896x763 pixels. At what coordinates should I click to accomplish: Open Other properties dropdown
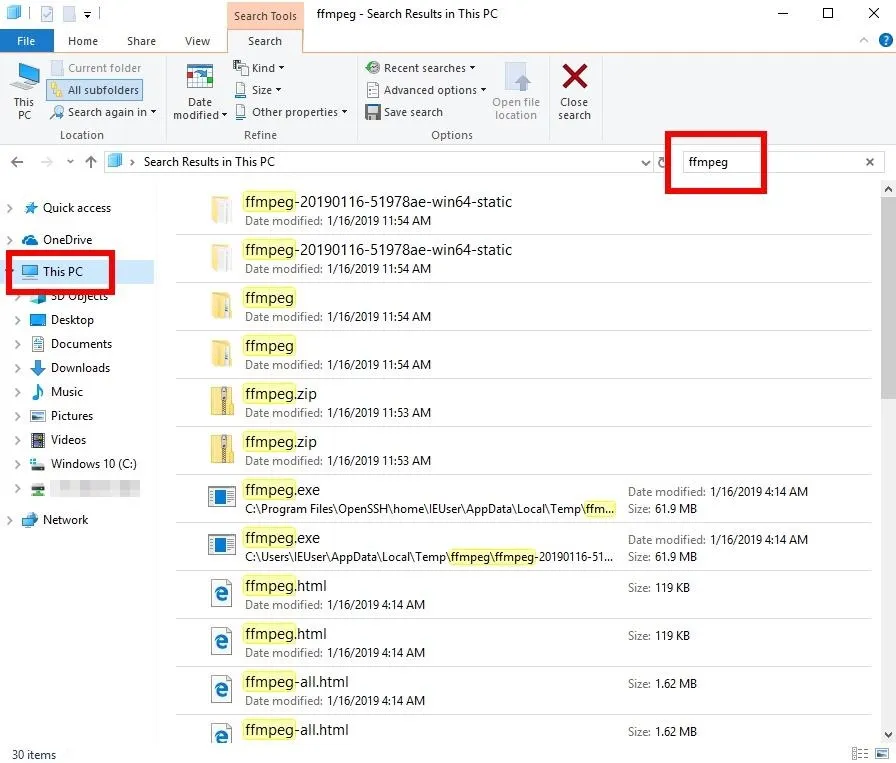coord(292,112)
